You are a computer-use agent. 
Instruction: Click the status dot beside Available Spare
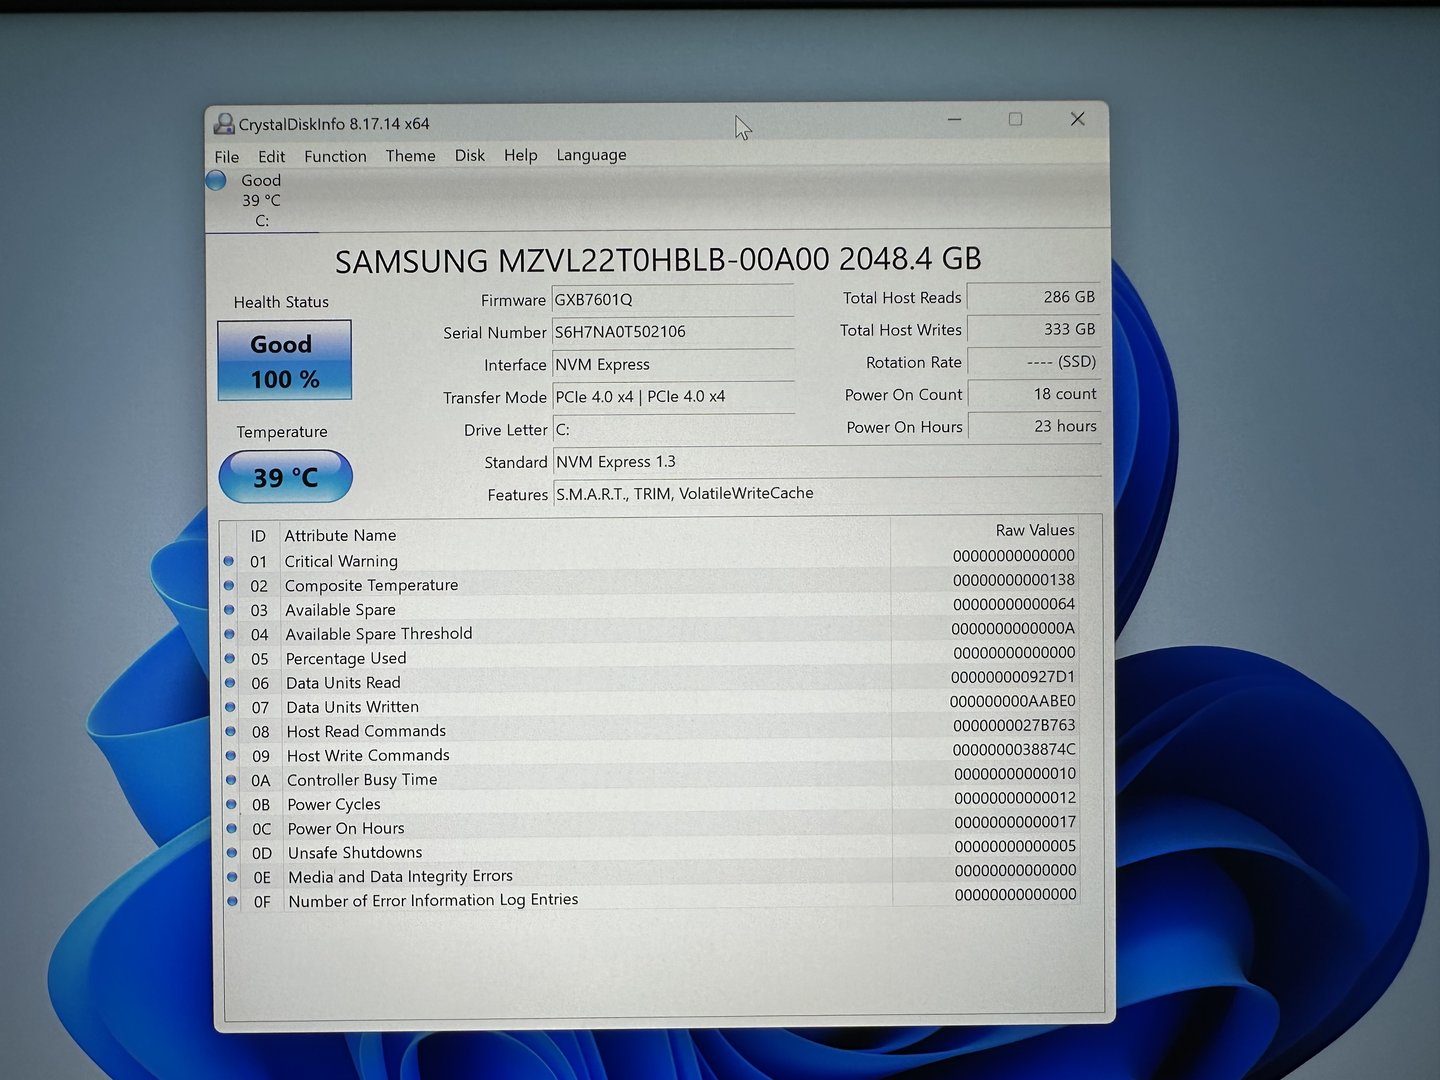pyautogui.click(x=229, y=610)
